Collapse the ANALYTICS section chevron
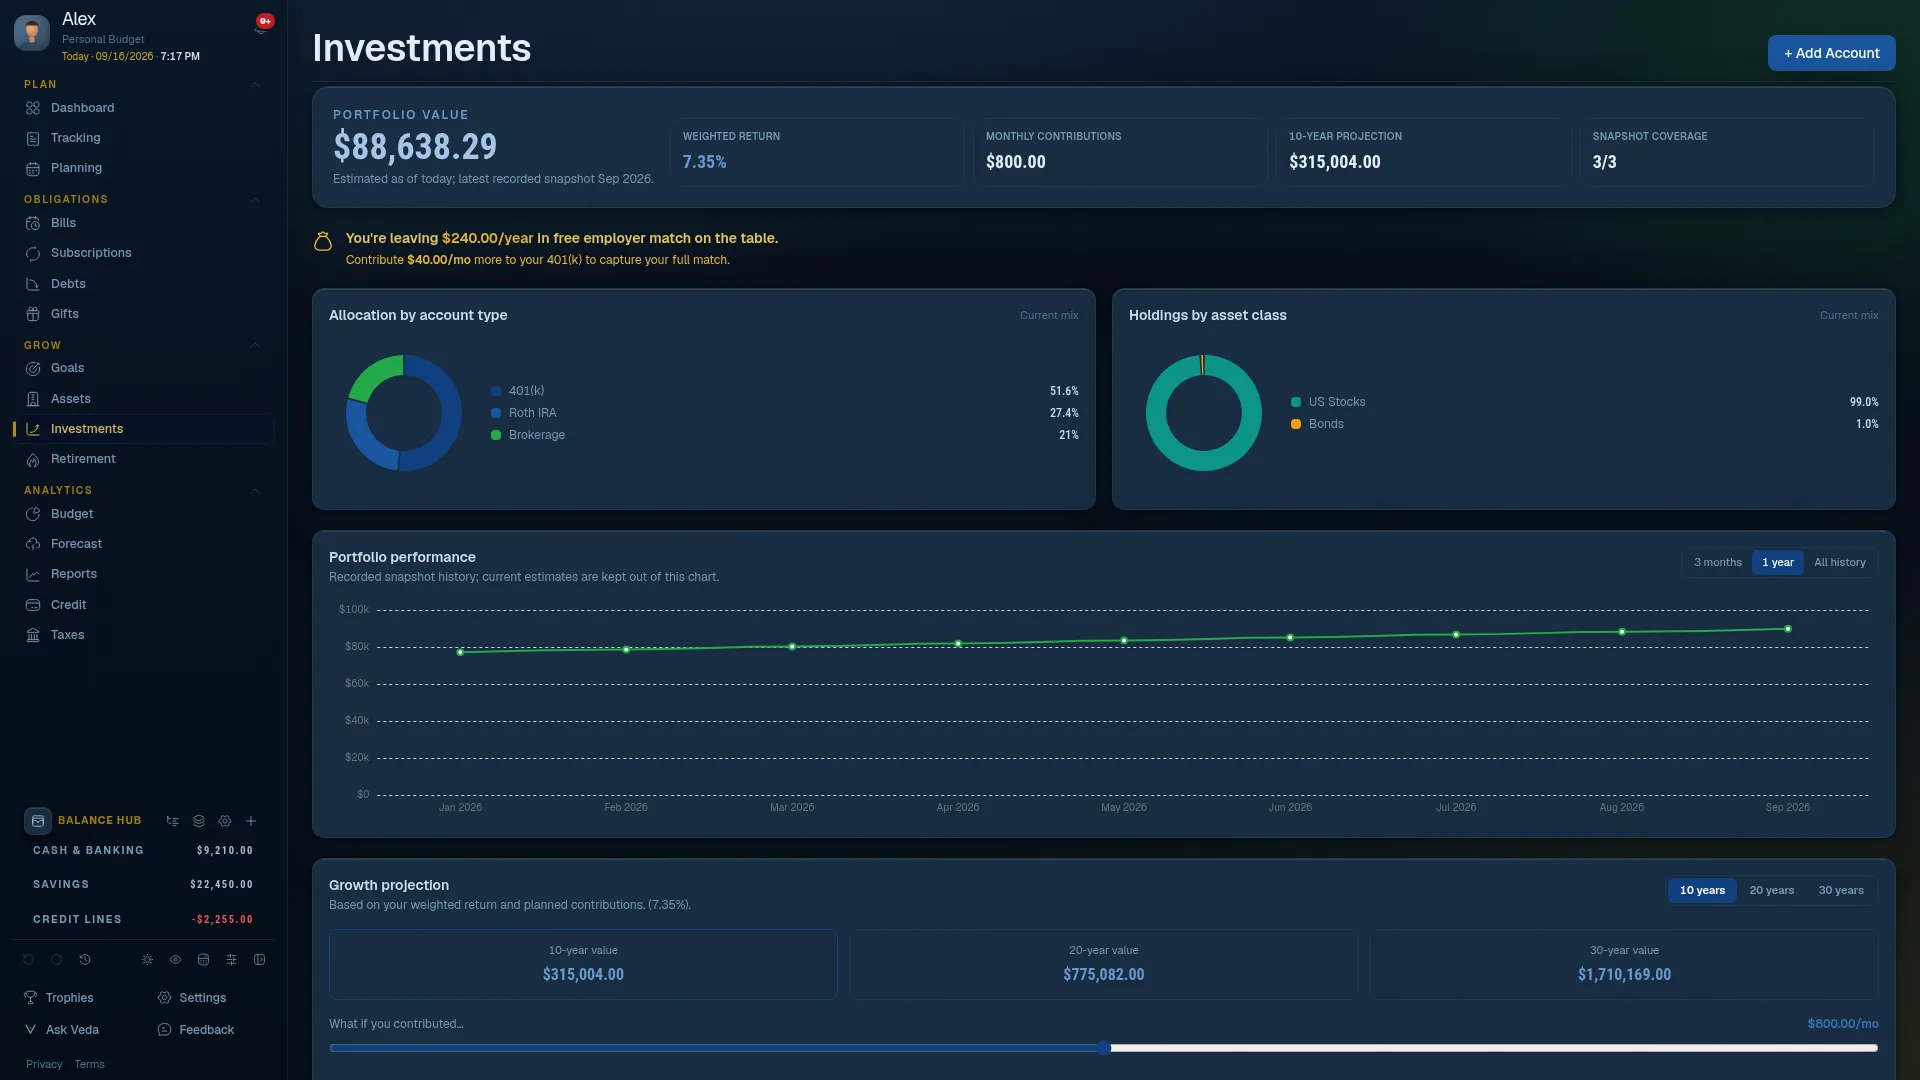 click(x=255, y=491)
